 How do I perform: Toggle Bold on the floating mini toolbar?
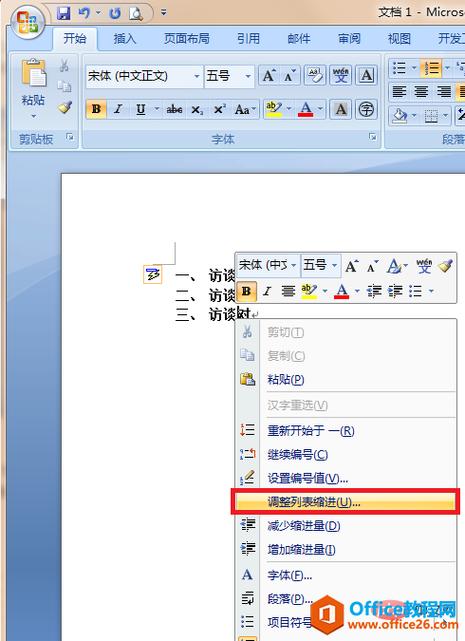pos(246,291)
